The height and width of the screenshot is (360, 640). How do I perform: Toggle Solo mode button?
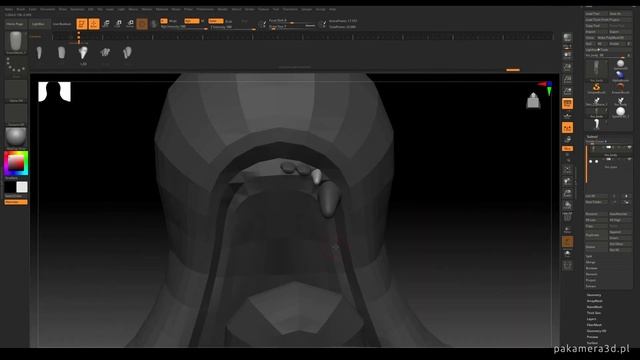(567, 254)
